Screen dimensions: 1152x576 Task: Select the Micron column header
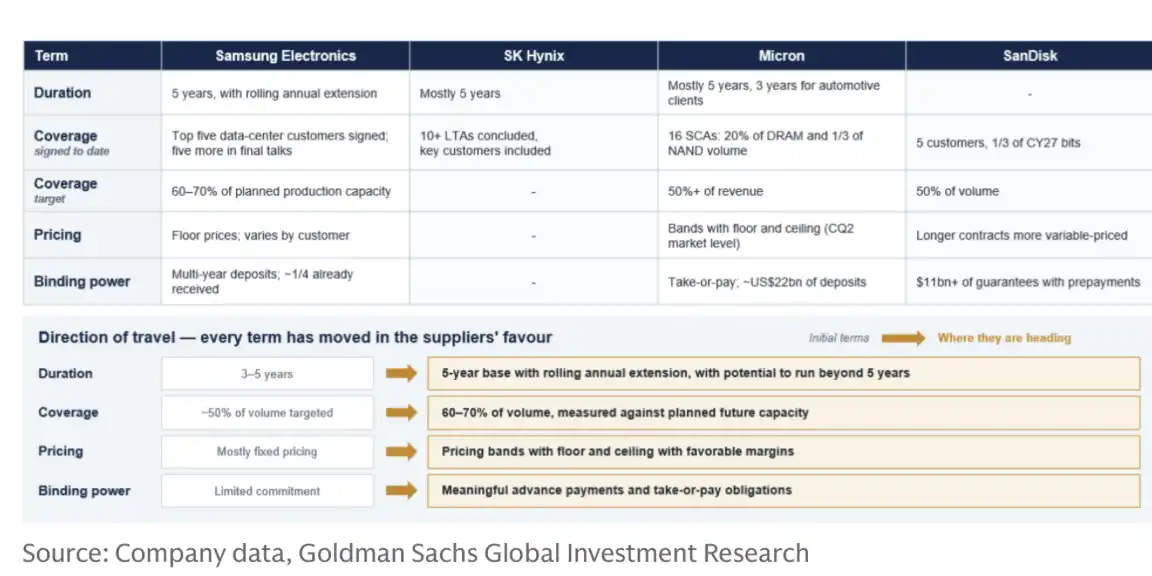(x=782, y=56)
